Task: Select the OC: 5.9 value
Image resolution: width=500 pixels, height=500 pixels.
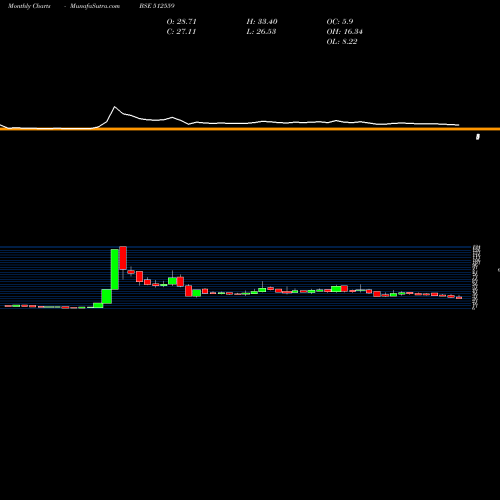Action: point(340,22)
